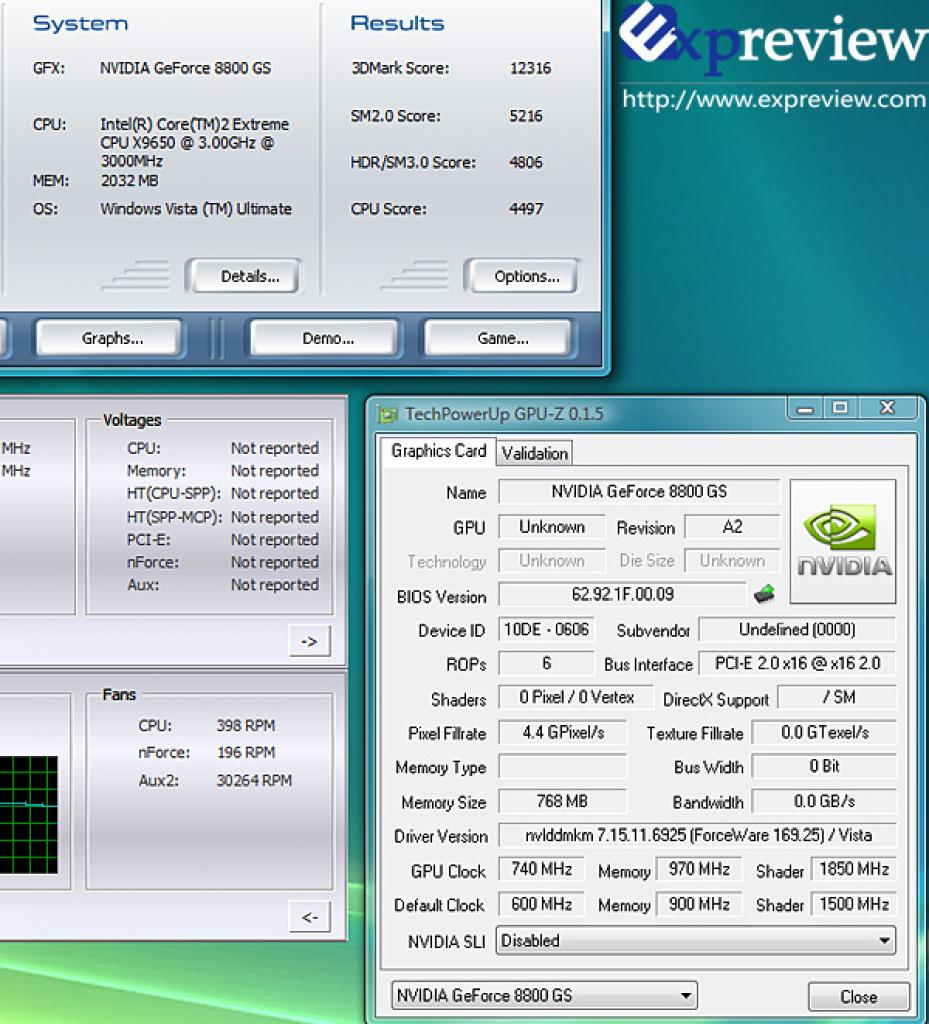Image resolution: width=929 pixels, height=1024 pixels.
Task: Click the OS value Windows Vista Ultimate
Action: click(196, 209)
